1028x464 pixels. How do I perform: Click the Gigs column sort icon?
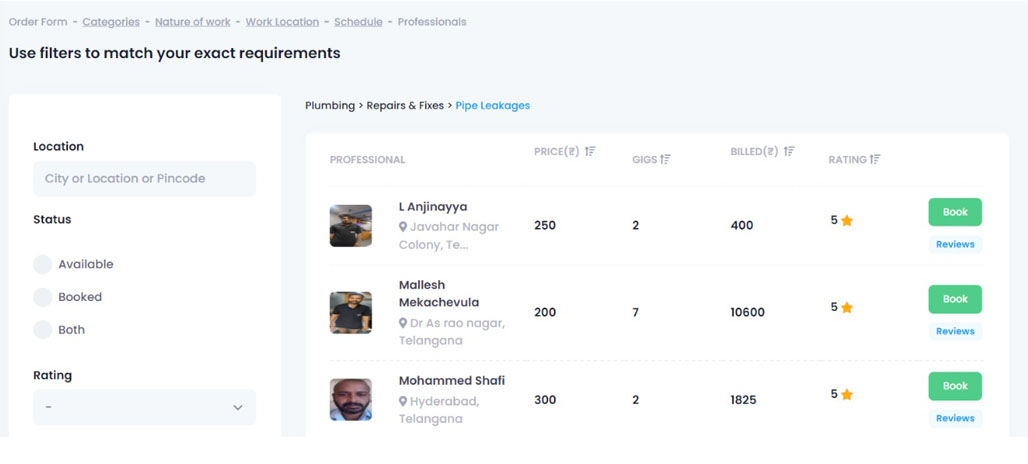[x=665, y=159]
